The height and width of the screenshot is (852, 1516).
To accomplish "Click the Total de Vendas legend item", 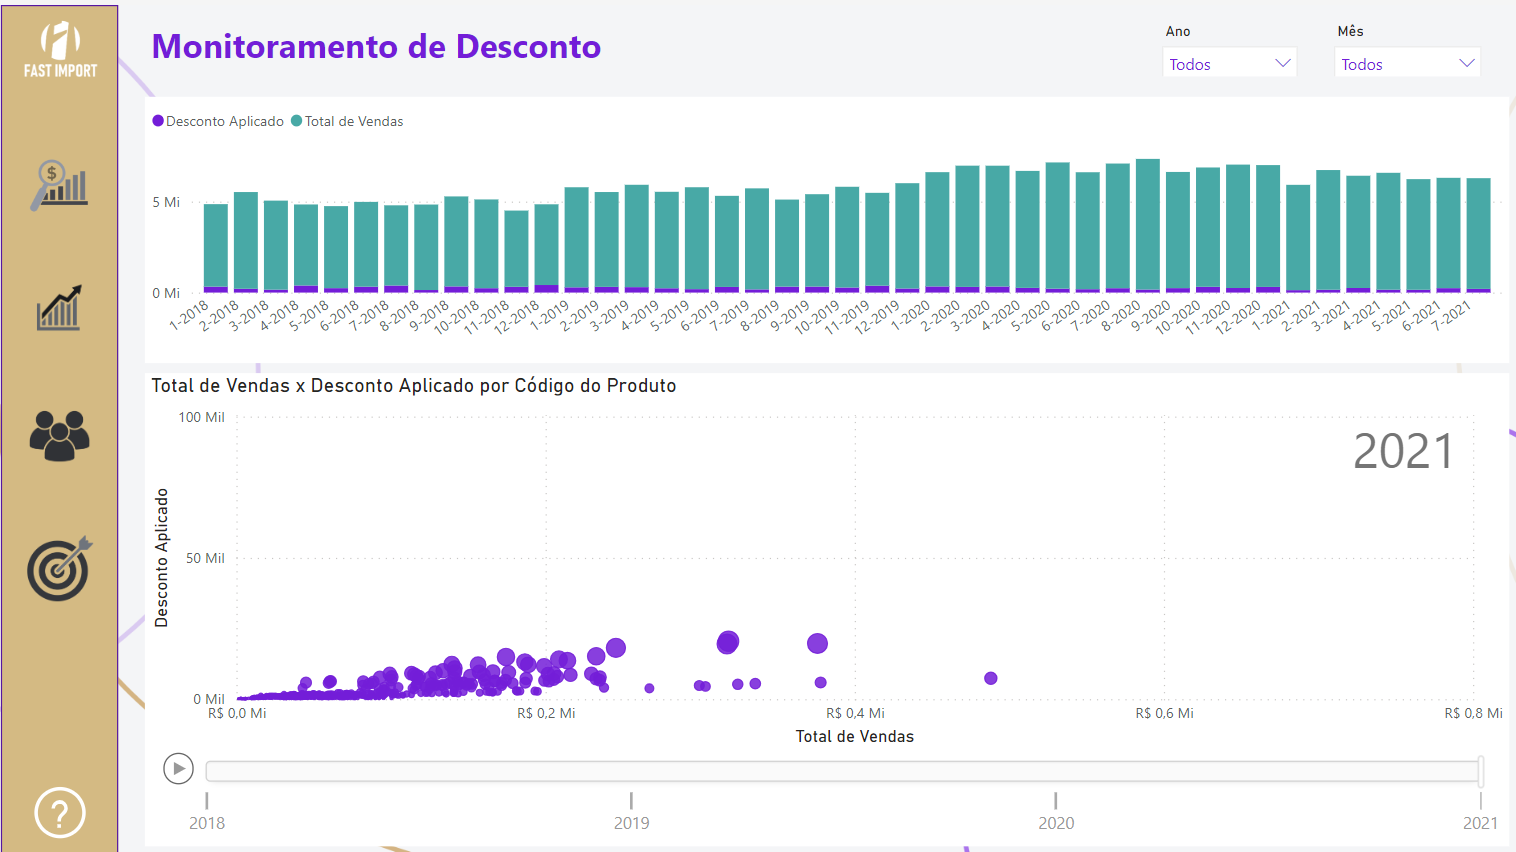I will [347, 121].
